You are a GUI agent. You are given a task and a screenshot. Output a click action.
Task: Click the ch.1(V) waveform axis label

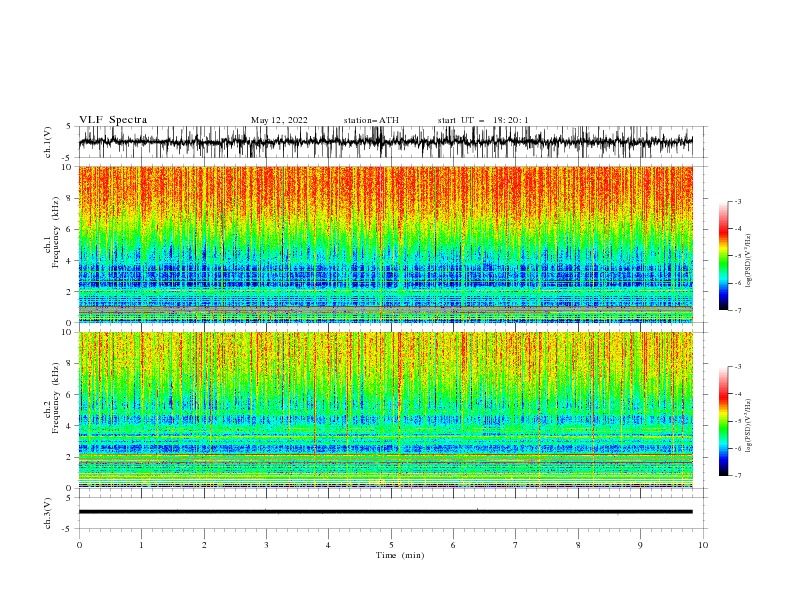click(48, 142)
